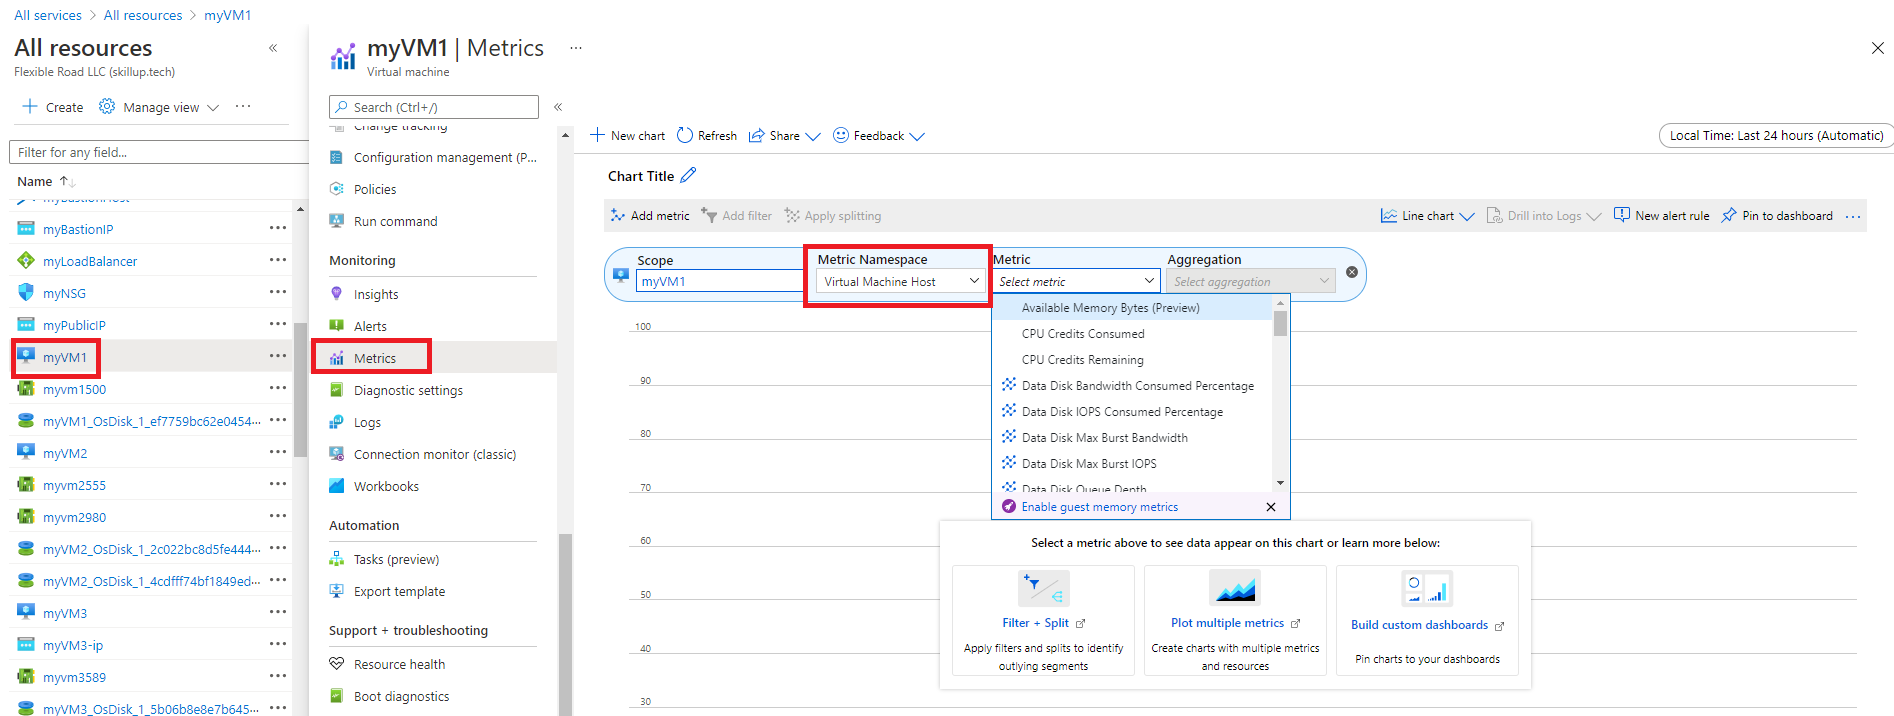
Task: Open the Local Time range selector
Action: [x=1776, y=136]
